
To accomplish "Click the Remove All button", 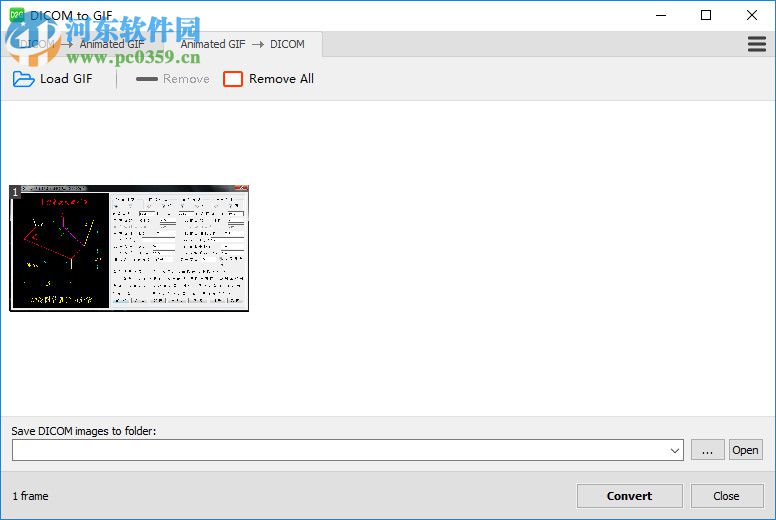I will click(x=269, y=79).
